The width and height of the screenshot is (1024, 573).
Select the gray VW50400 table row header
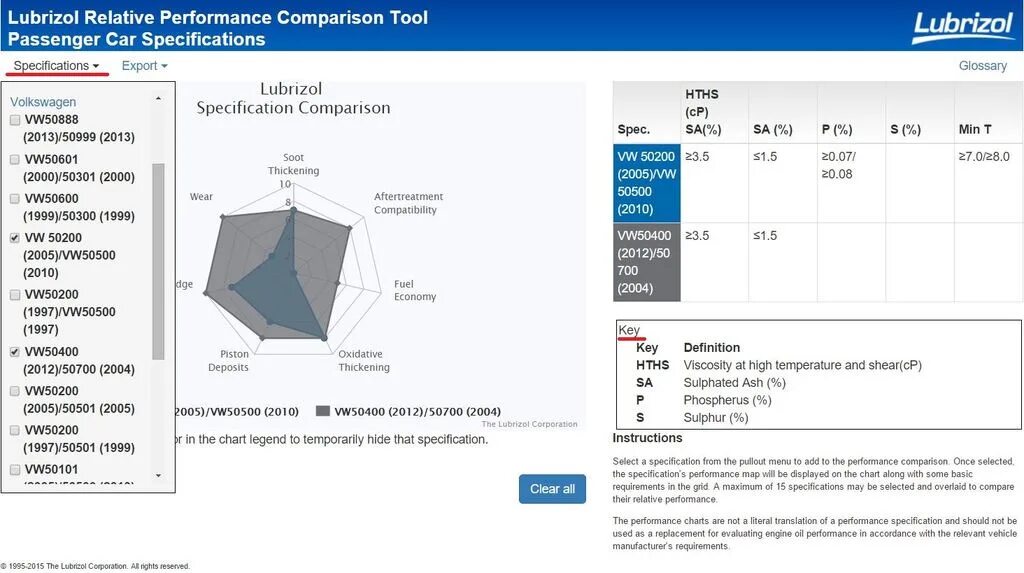[x=647, y=262]
